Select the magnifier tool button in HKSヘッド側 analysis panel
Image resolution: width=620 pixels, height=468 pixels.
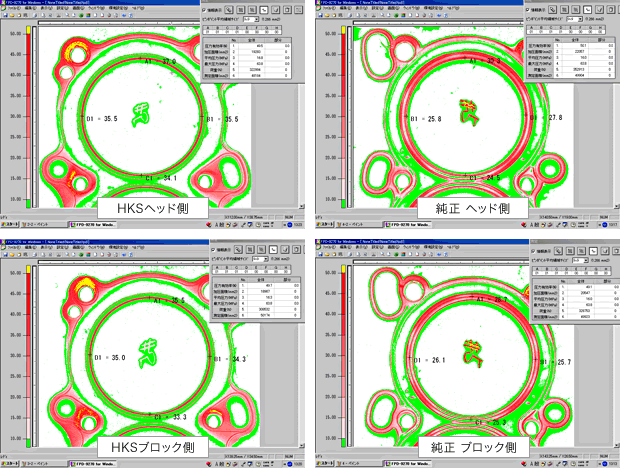pyautogui.click(x=229, y=10)
